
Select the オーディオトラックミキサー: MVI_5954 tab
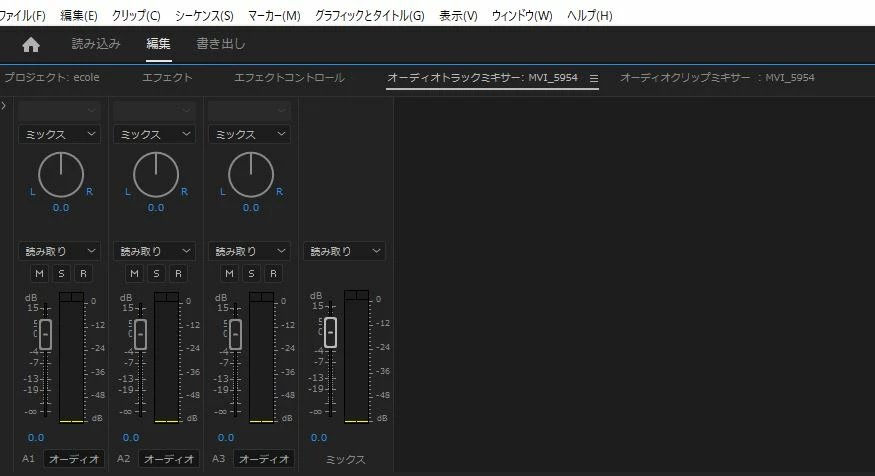tap(482, 78)
